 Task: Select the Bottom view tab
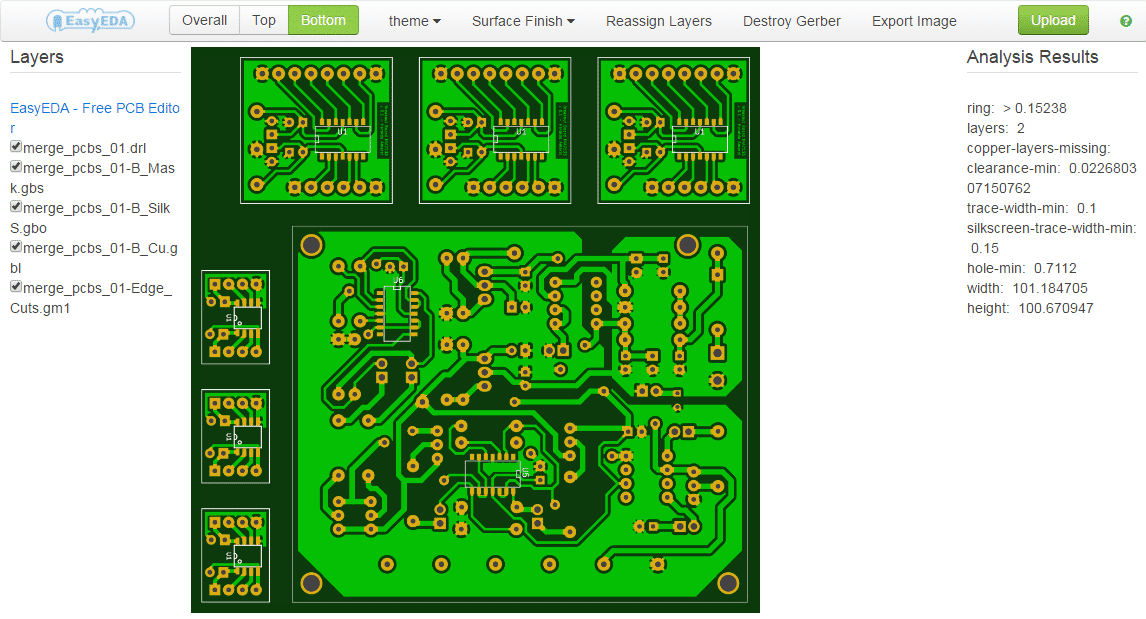[323, 20]
